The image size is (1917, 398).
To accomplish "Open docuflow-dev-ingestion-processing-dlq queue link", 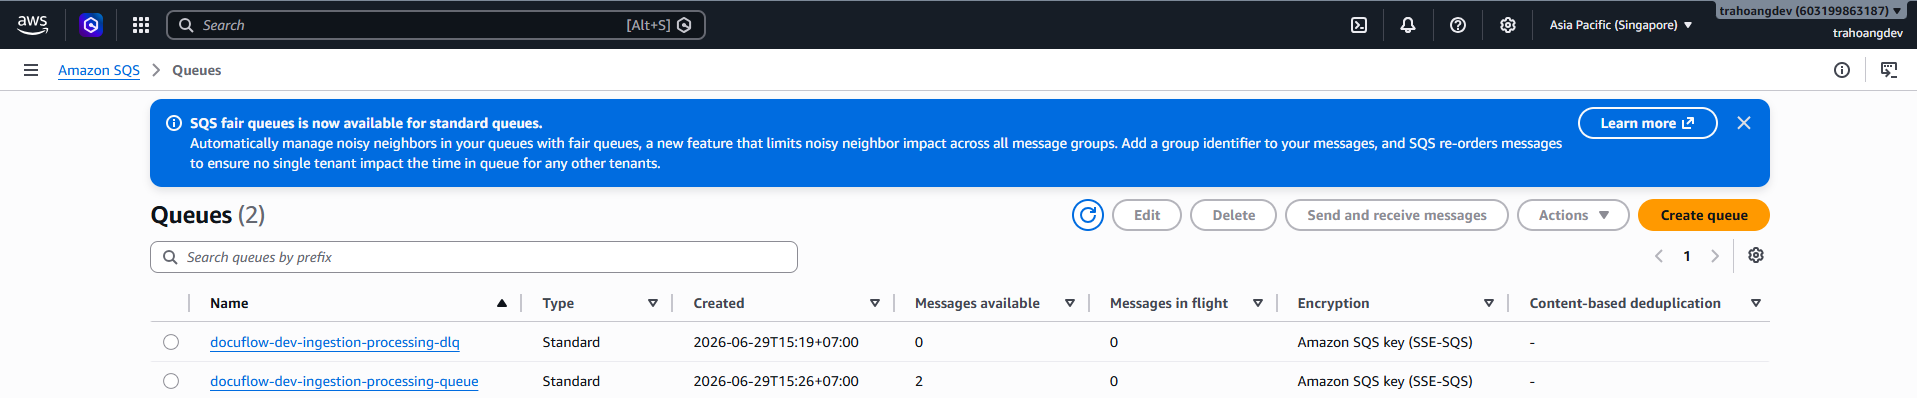I will [335, 342].
